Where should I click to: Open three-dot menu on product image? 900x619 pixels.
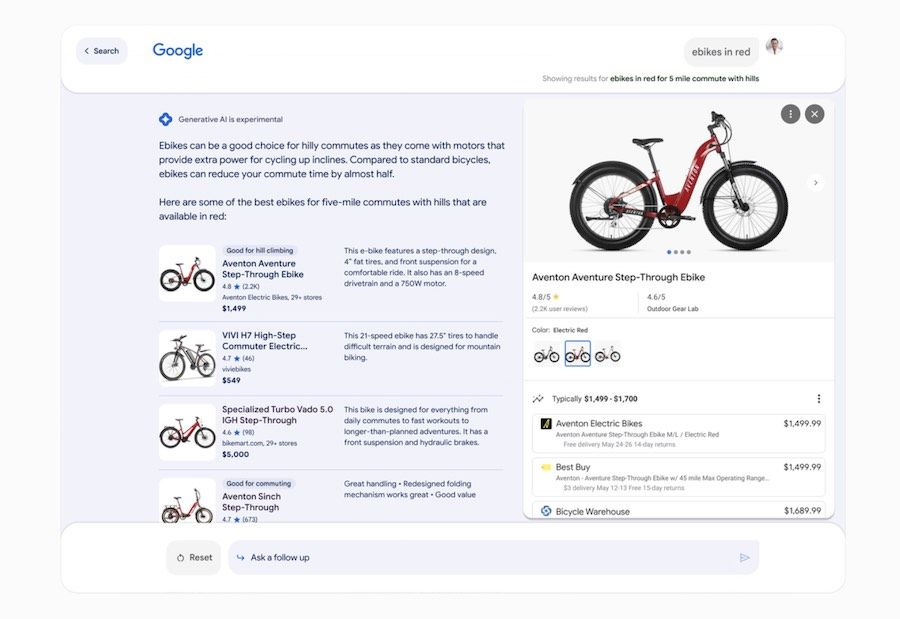point(790,114)
